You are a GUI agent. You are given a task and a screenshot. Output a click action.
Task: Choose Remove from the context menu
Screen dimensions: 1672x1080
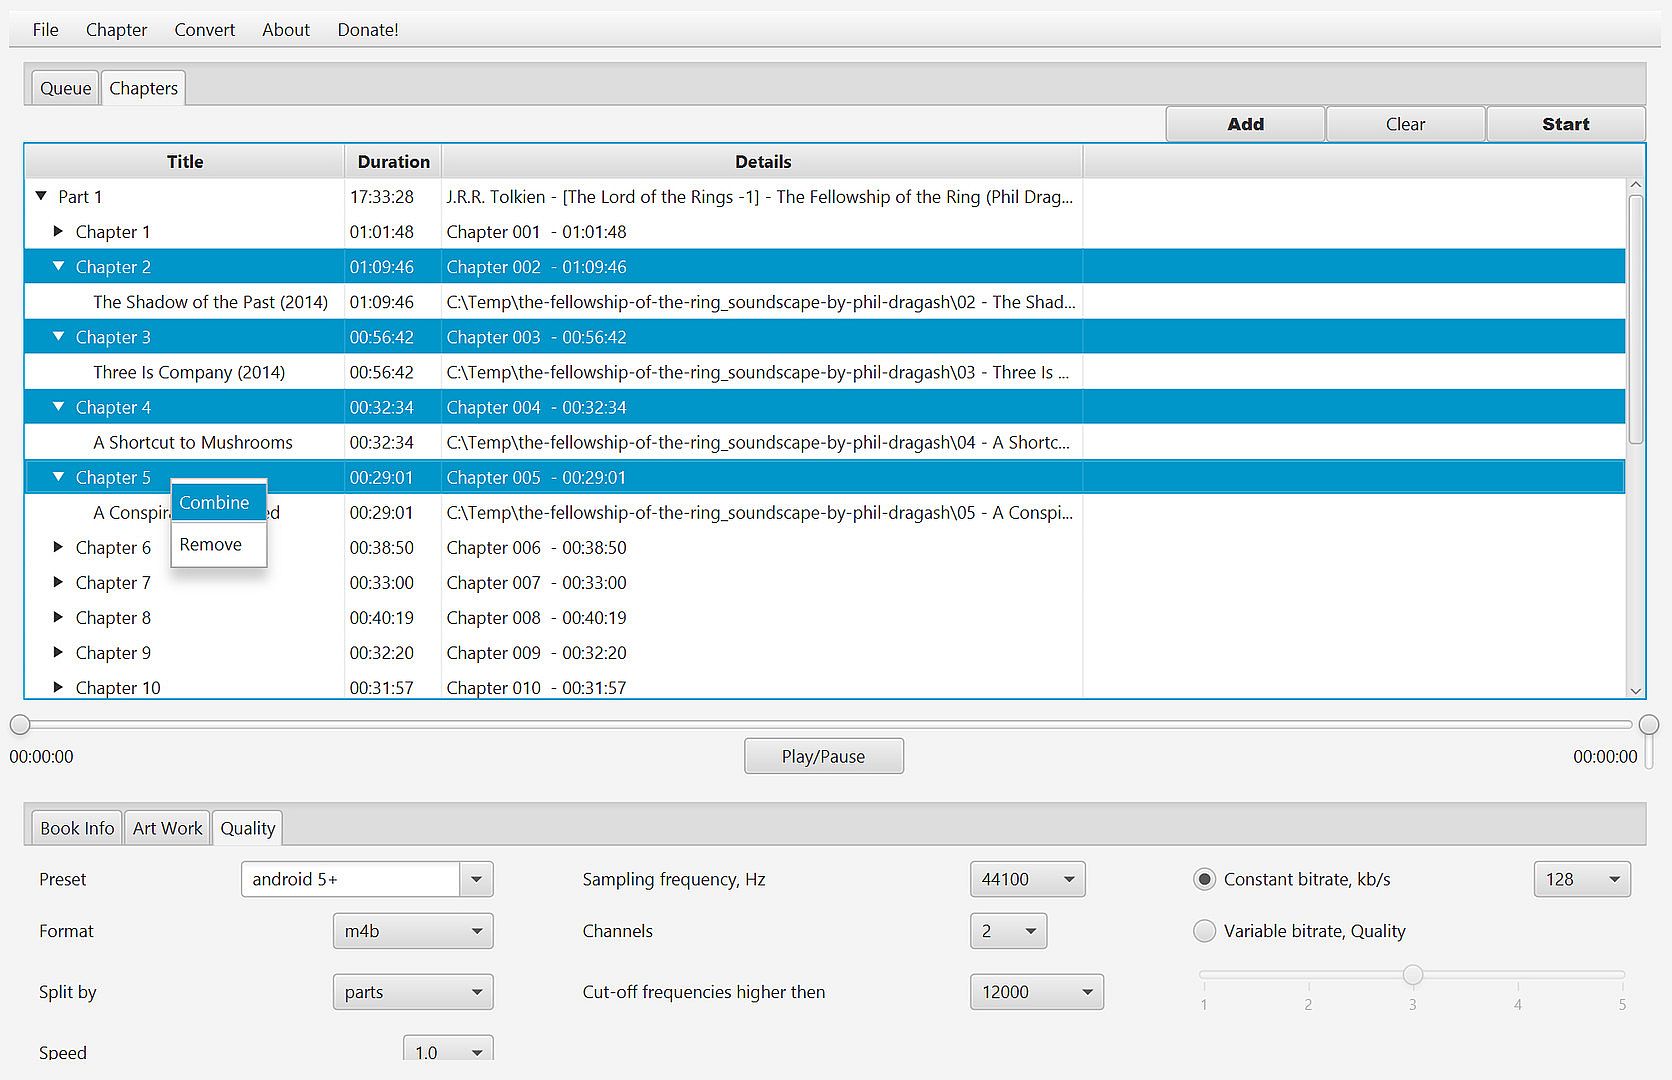[211, 545]
